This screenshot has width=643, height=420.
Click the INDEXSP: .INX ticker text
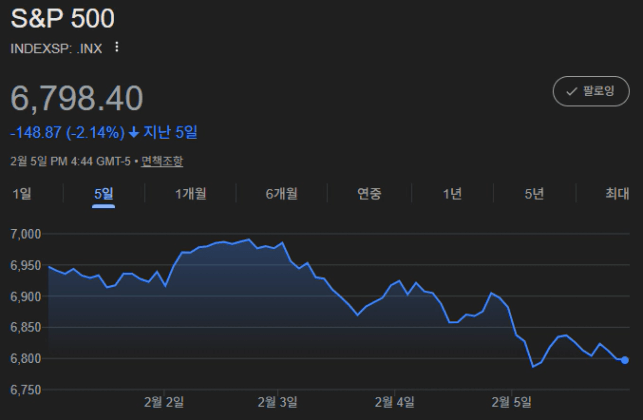56,48
